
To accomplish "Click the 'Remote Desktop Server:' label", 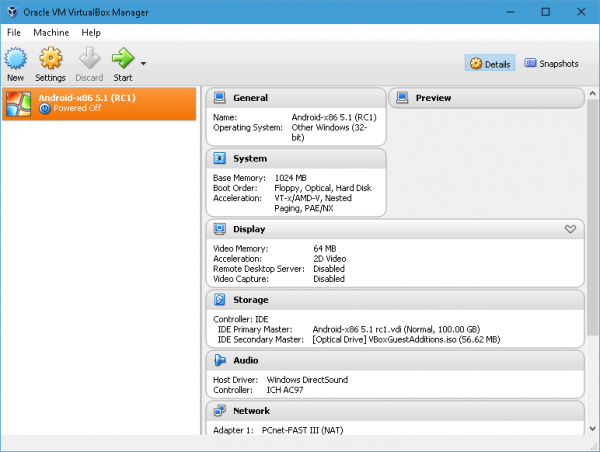I will (259, 269).
